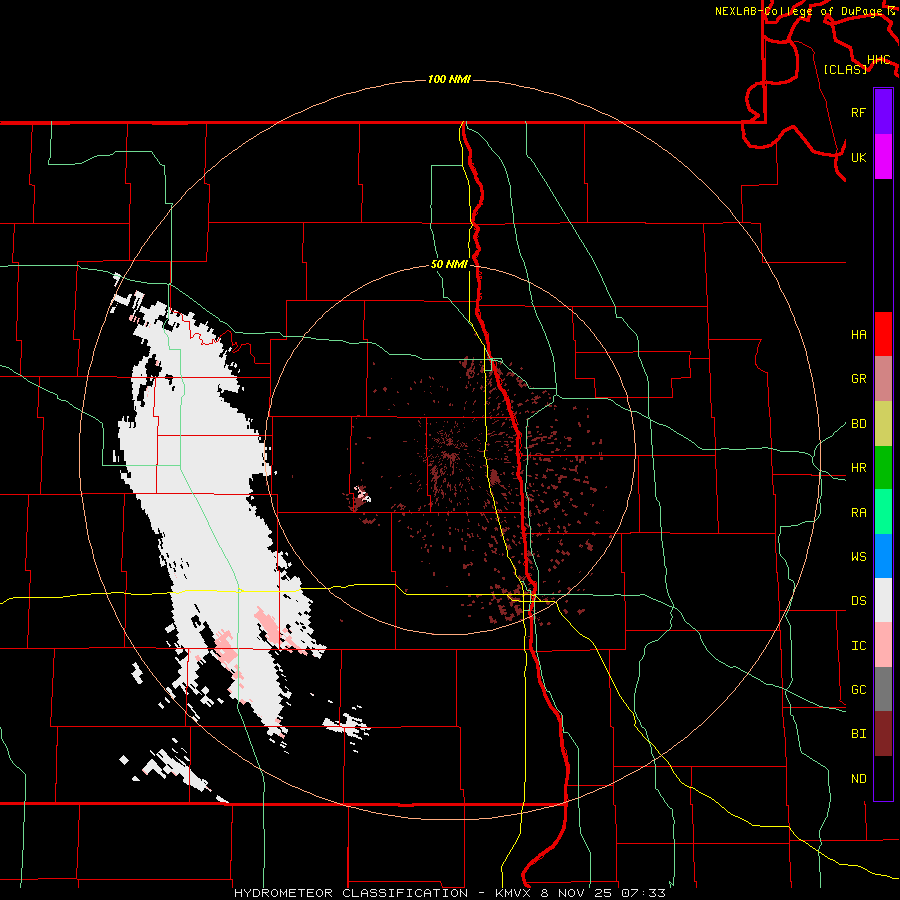The width and height of the screenshot is (900, 900).
Task: Click the HHC product label
Action: coord(878,60)
